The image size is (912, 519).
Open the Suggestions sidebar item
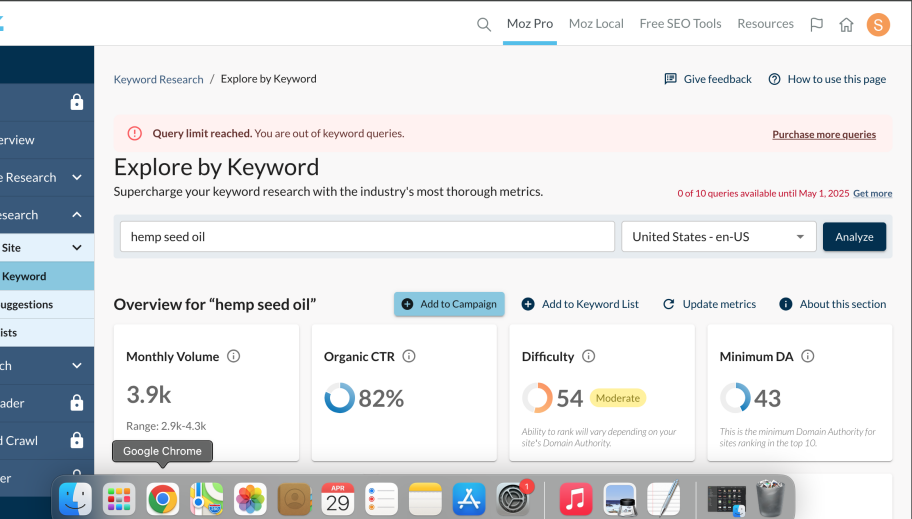pos(47,304)
